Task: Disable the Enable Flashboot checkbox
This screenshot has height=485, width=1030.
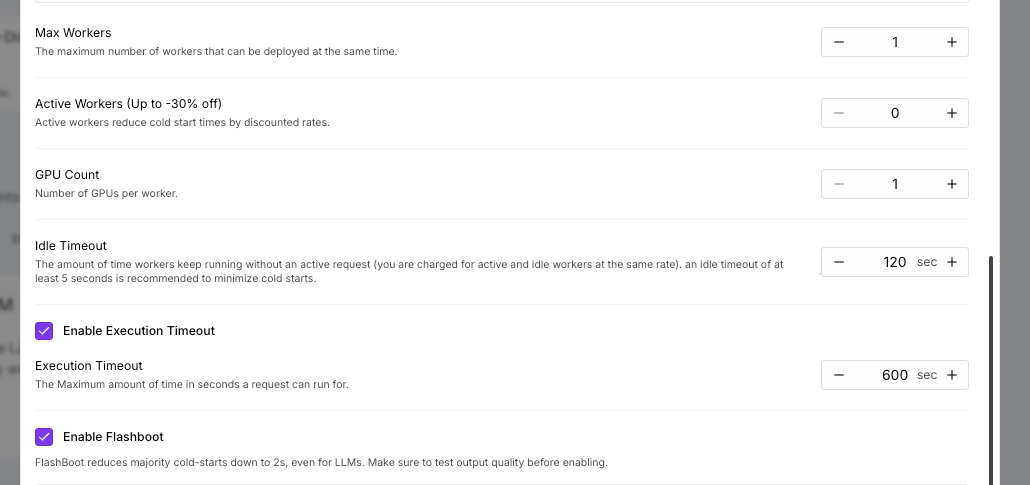Action: pyautogui.click(x=44, y=437)
